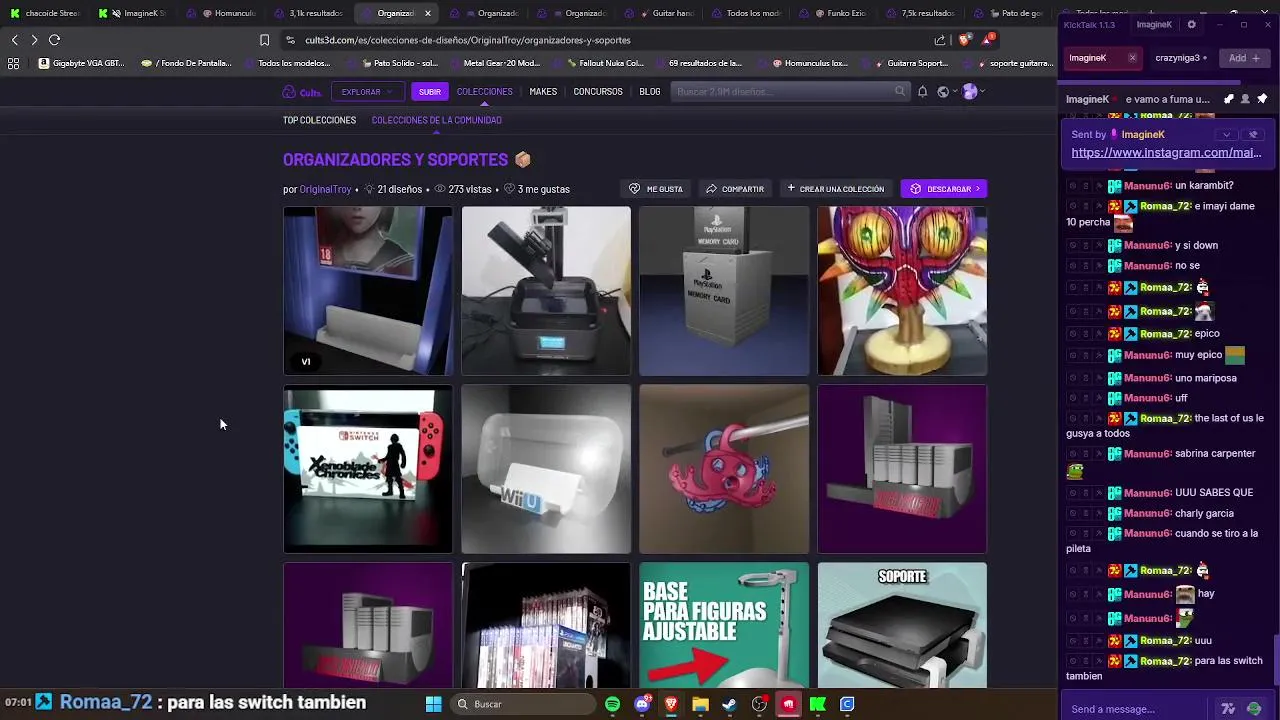The image size is (1280, 720).
Task: Switch to the 'Funko Ezio' browser tab
Action: click(839, 13)
